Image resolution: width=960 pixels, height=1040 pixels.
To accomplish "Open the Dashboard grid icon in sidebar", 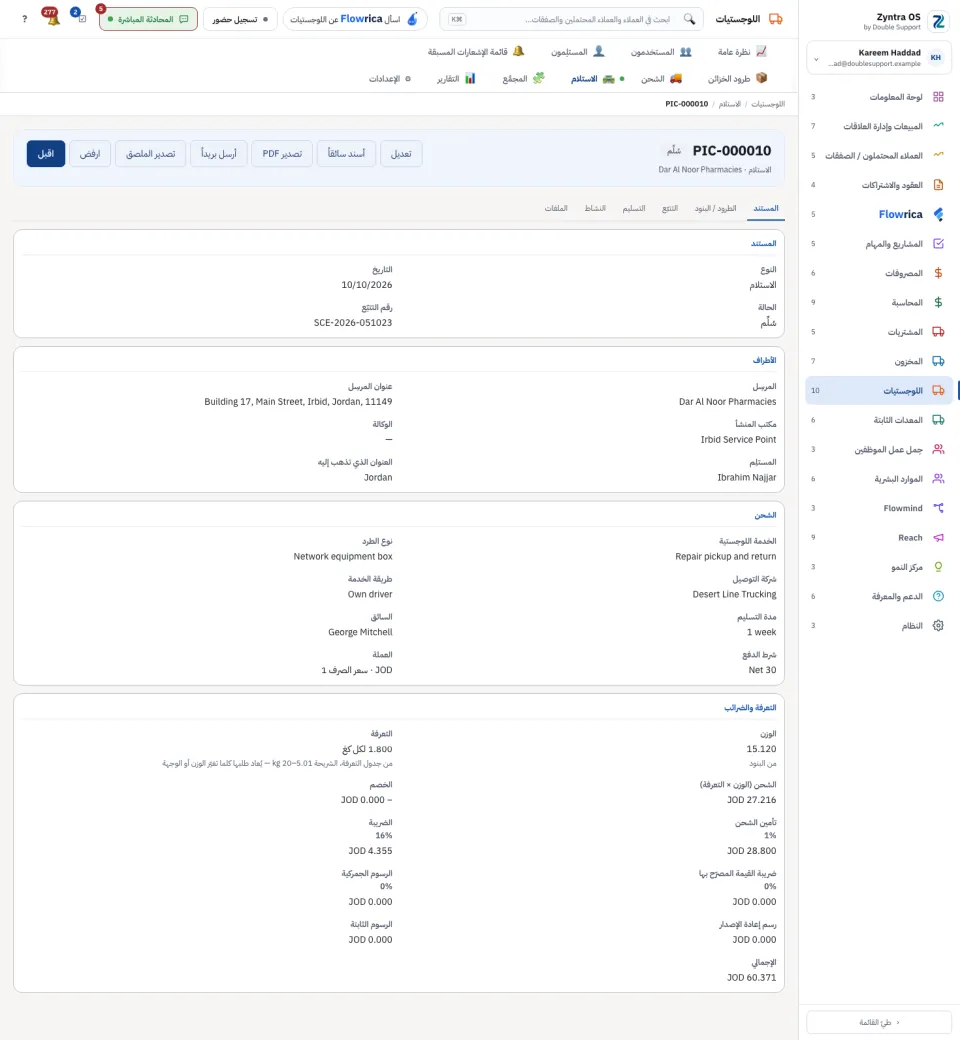I will (x=938, y=97).
